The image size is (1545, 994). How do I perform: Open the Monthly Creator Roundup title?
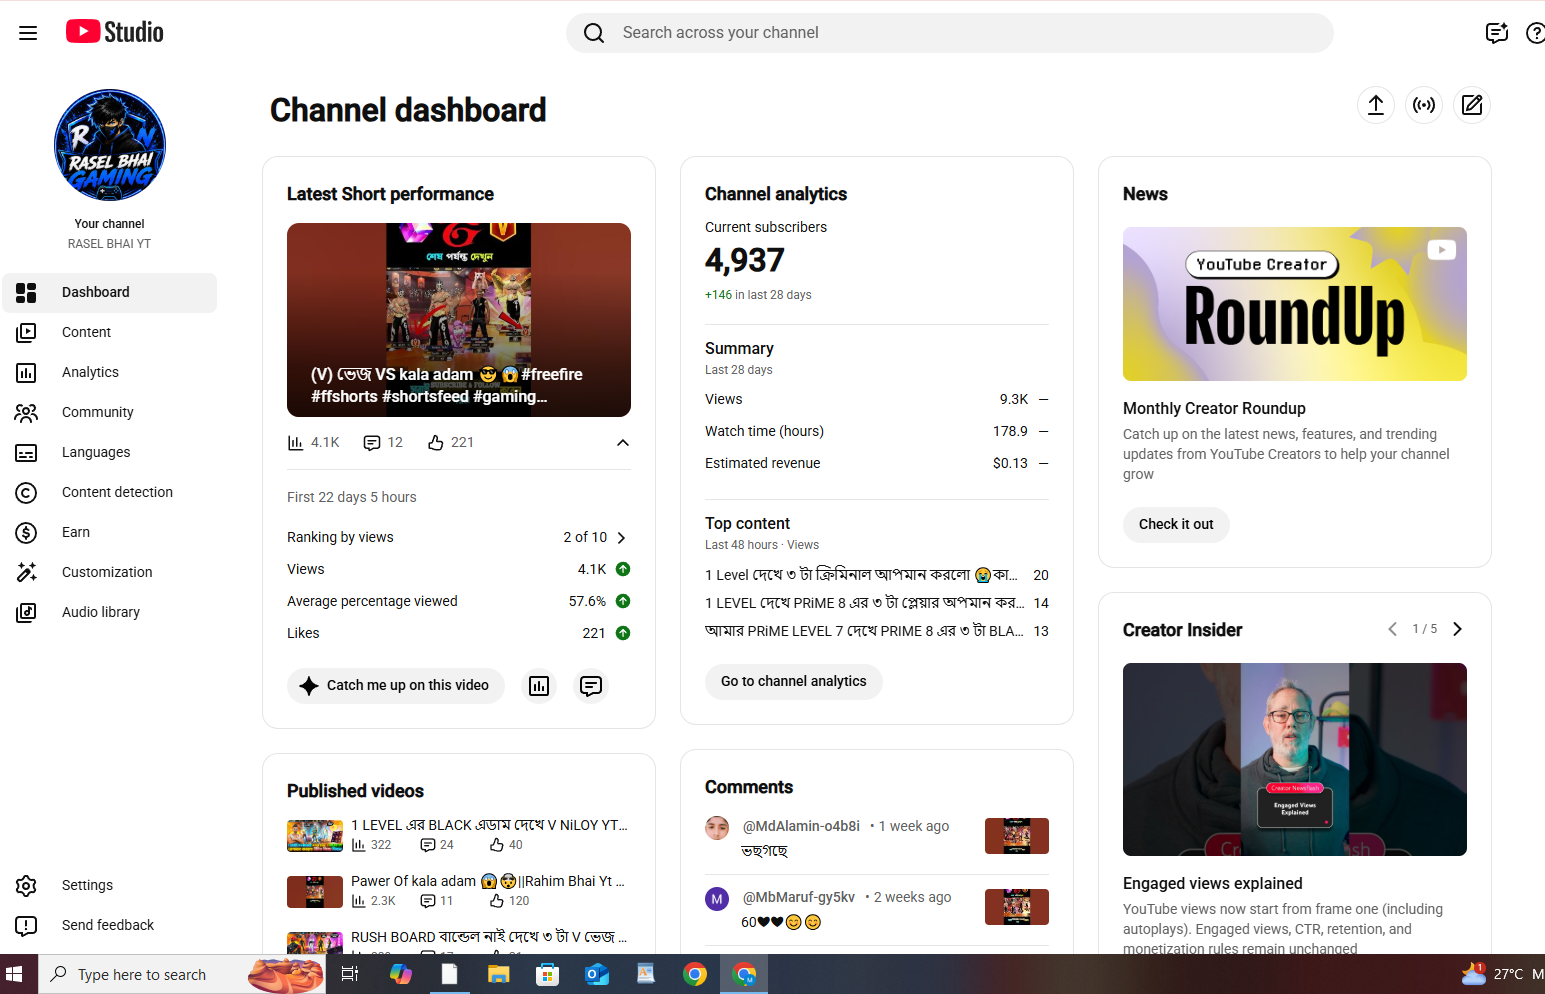[1214, 409]
